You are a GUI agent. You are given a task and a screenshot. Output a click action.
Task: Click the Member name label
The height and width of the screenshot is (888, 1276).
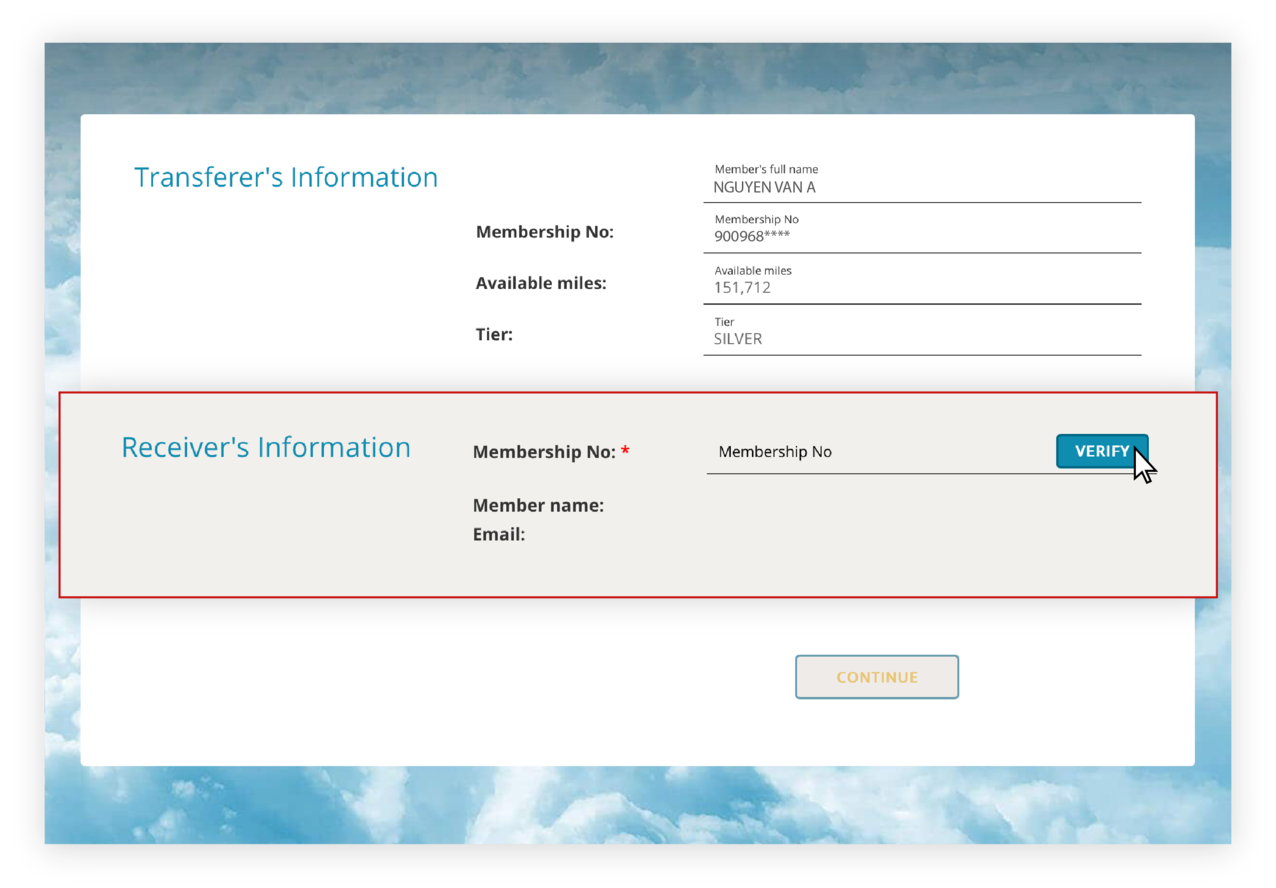(x=538, y=505)
